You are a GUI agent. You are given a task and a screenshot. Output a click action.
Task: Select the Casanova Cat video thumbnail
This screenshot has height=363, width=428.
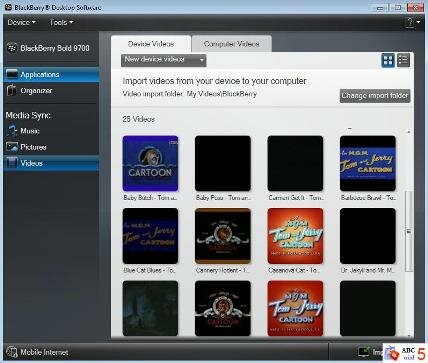click(x=295, y=236)
